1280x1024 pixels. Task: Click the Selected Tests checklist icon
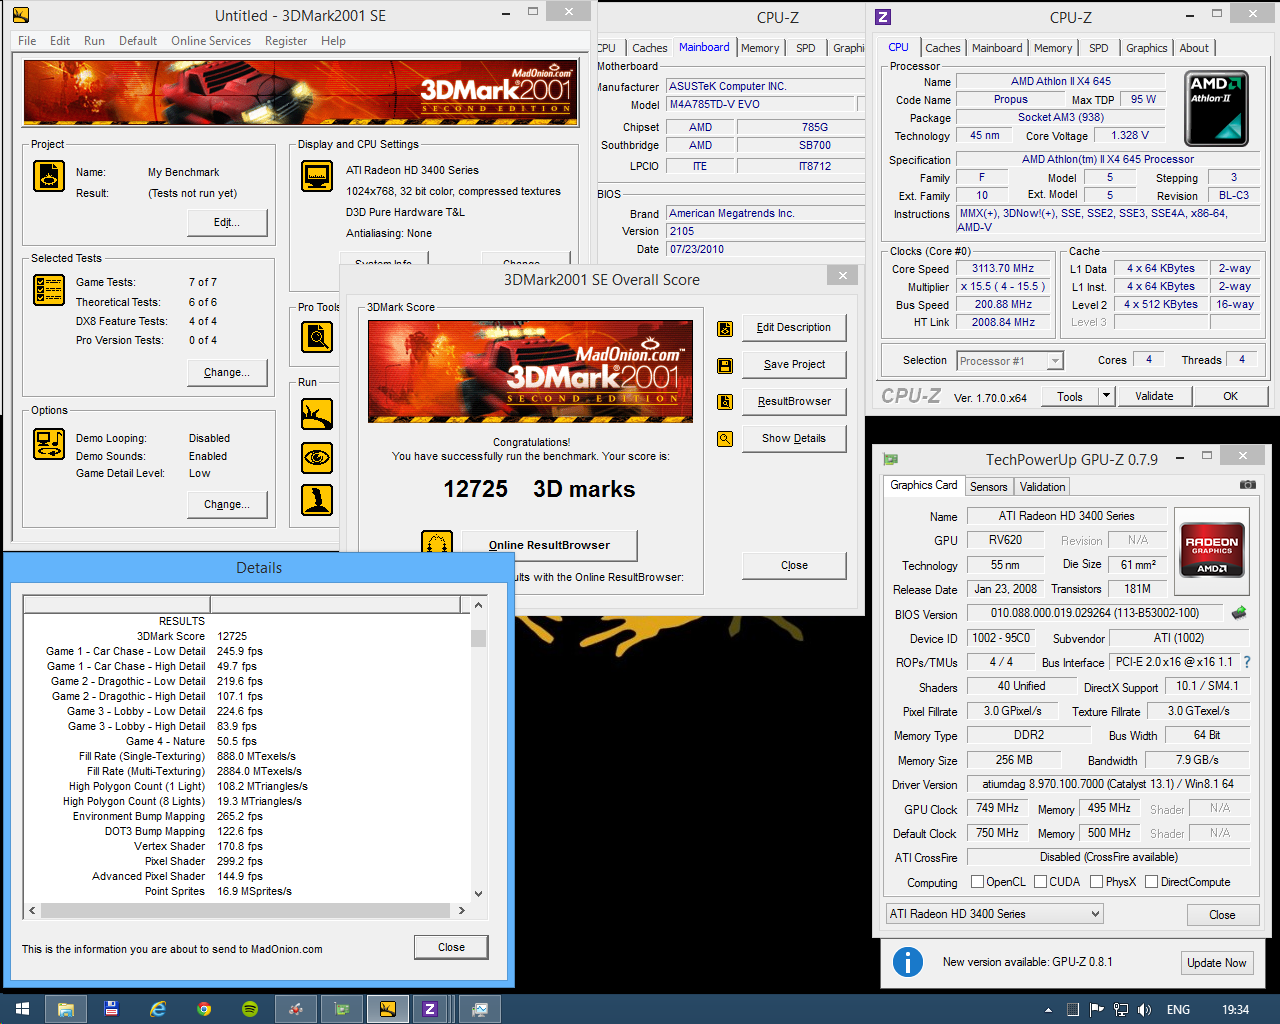coord(49,290)
